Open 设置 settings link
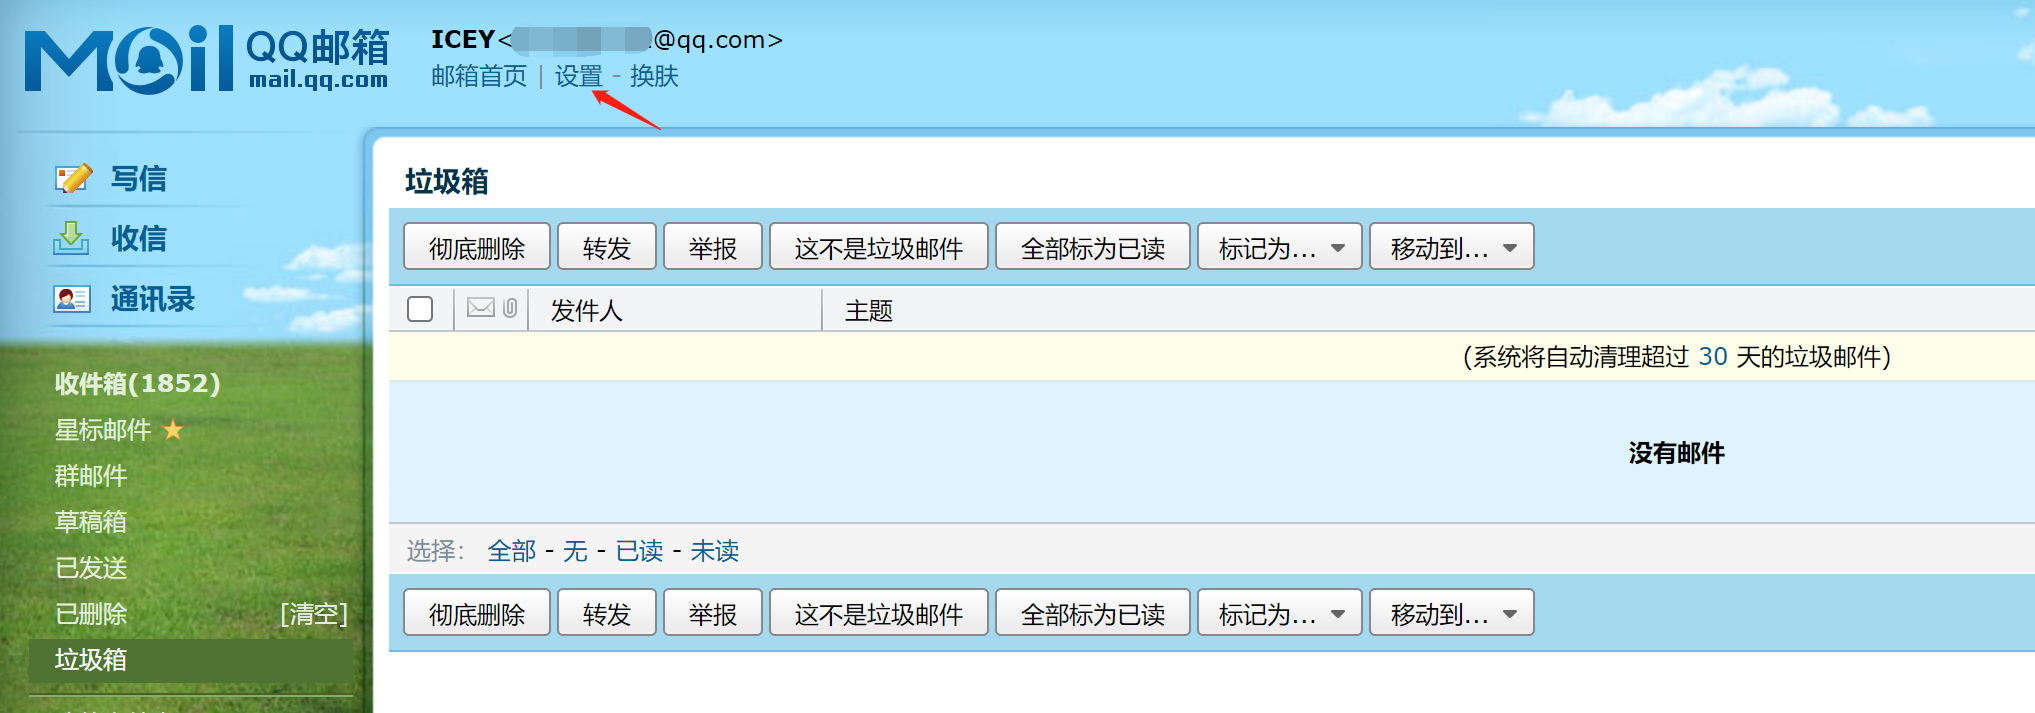Viewport: 2035px width, 713px height. point(579,76)
